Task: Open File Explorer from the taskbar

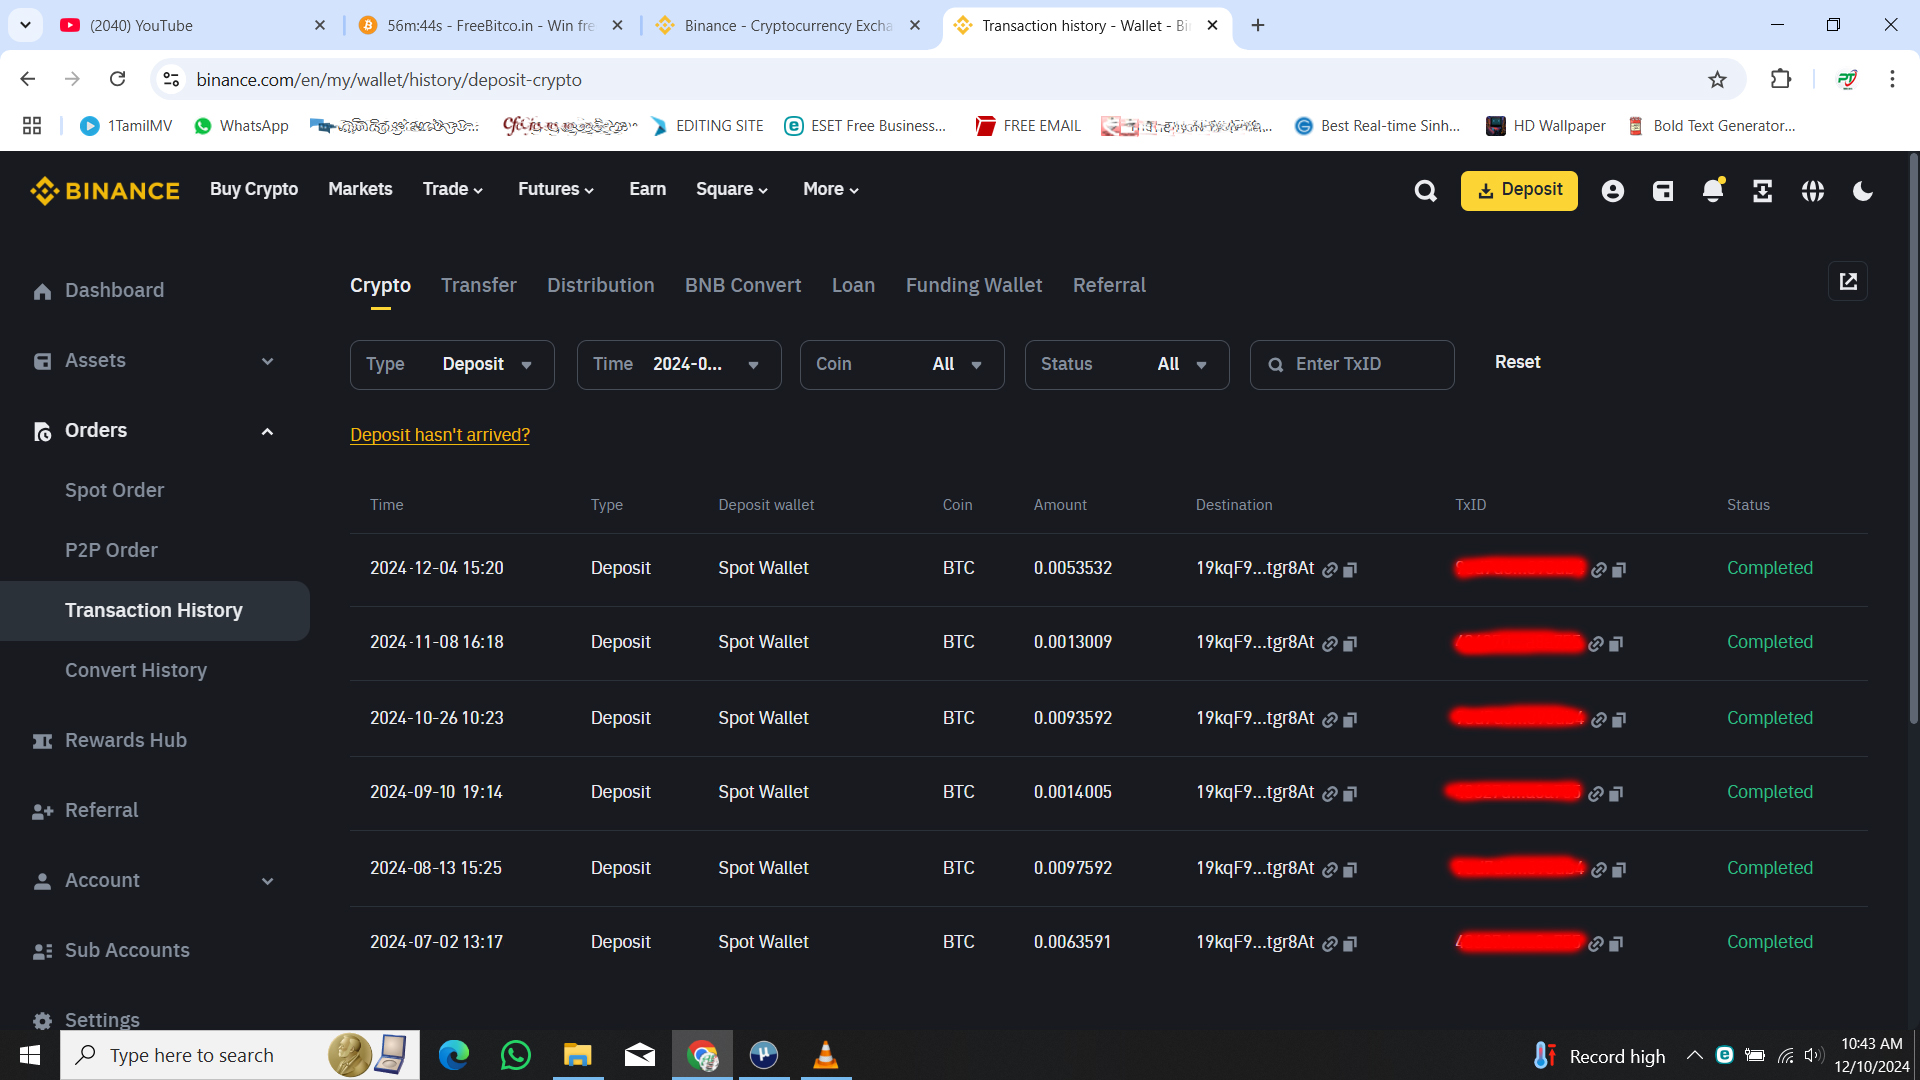Action: 578,1055
